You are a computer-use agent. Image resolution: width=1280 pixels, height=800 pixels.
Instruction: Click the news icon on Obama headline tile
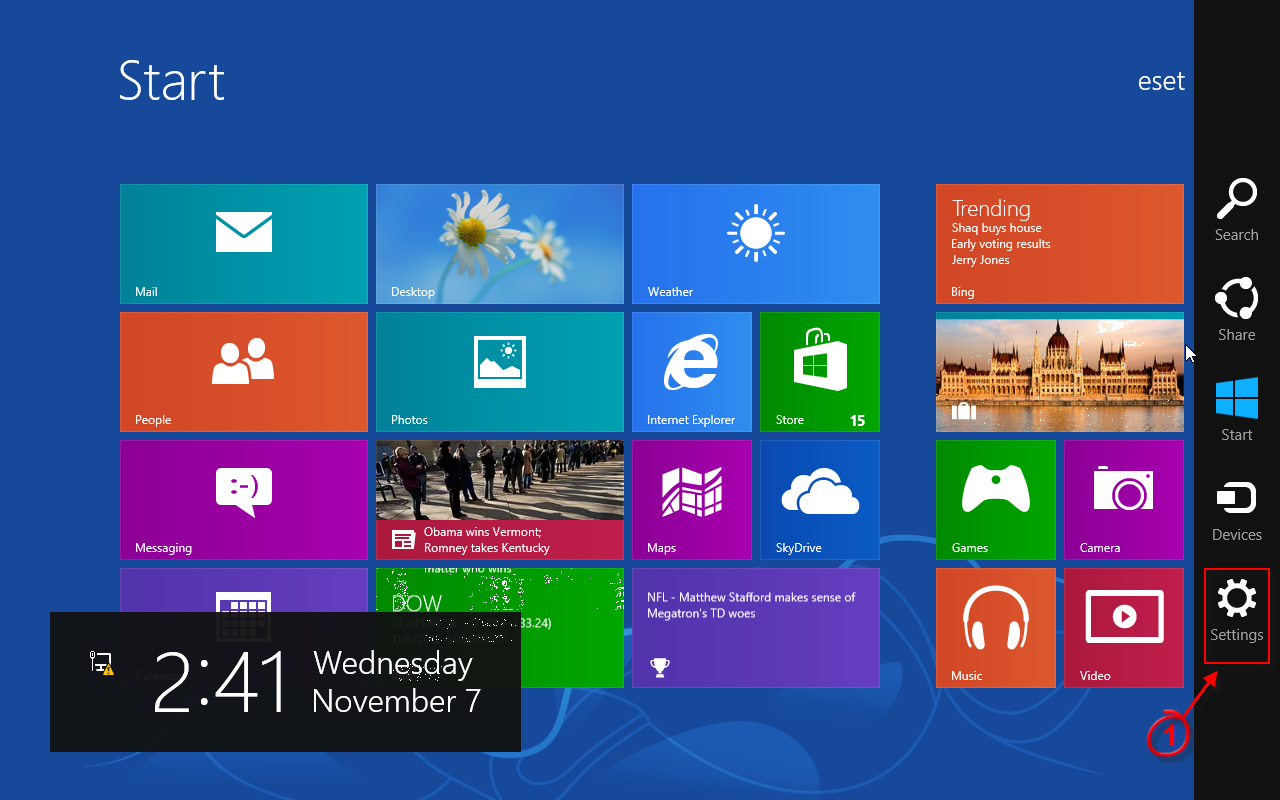[403, 540]
